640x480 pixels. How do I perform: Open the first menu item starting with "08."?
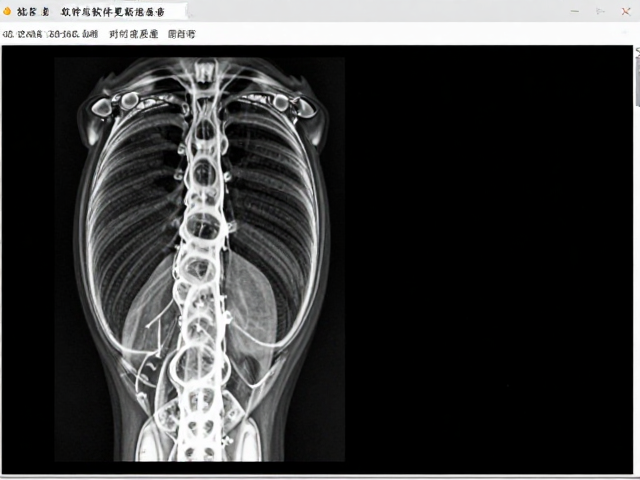coord(22,34)
